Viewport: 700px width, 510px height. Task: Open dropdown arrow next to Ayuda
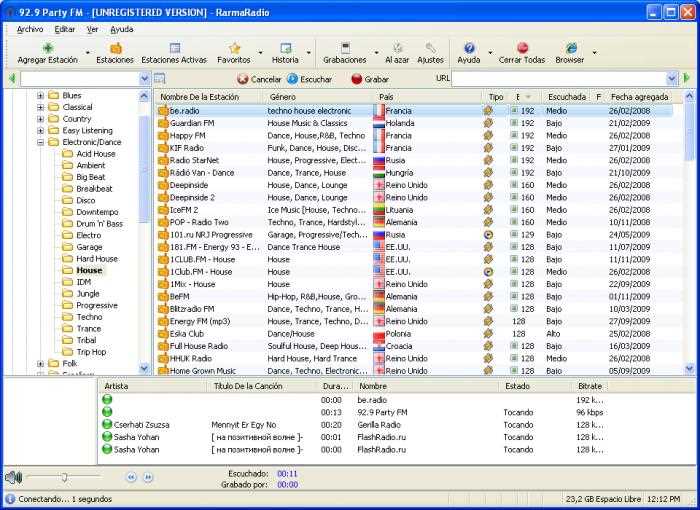pos(490,53)
